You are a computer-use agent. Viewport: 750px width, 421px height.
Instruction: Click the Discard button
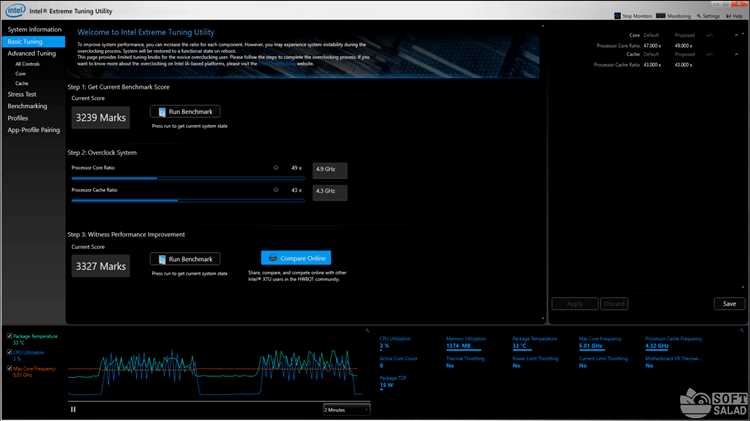click(x=614, y=304)
